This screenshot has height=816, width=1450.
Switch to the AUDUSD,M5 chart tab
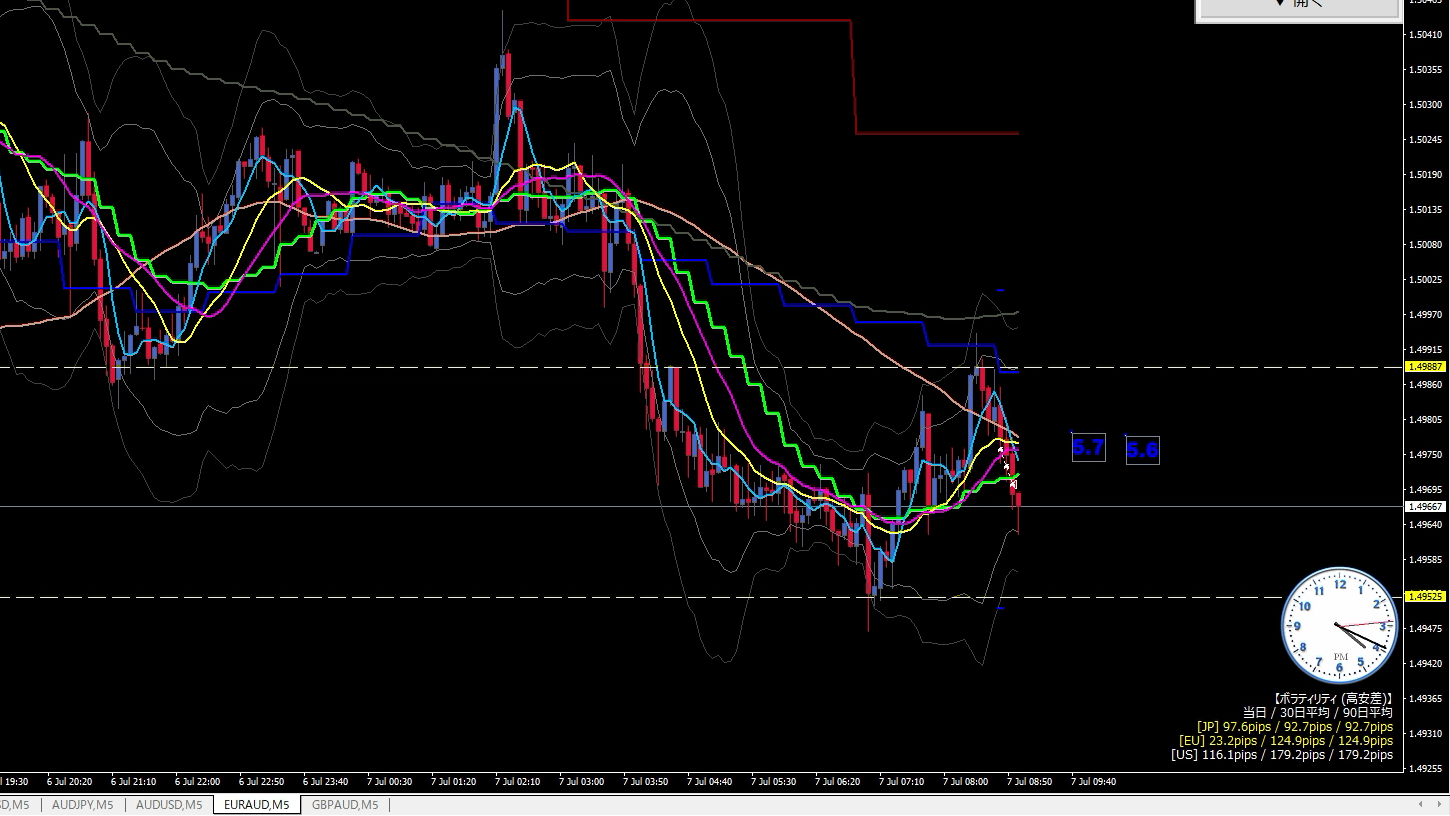pyautogui.click(x=169, y=805)
